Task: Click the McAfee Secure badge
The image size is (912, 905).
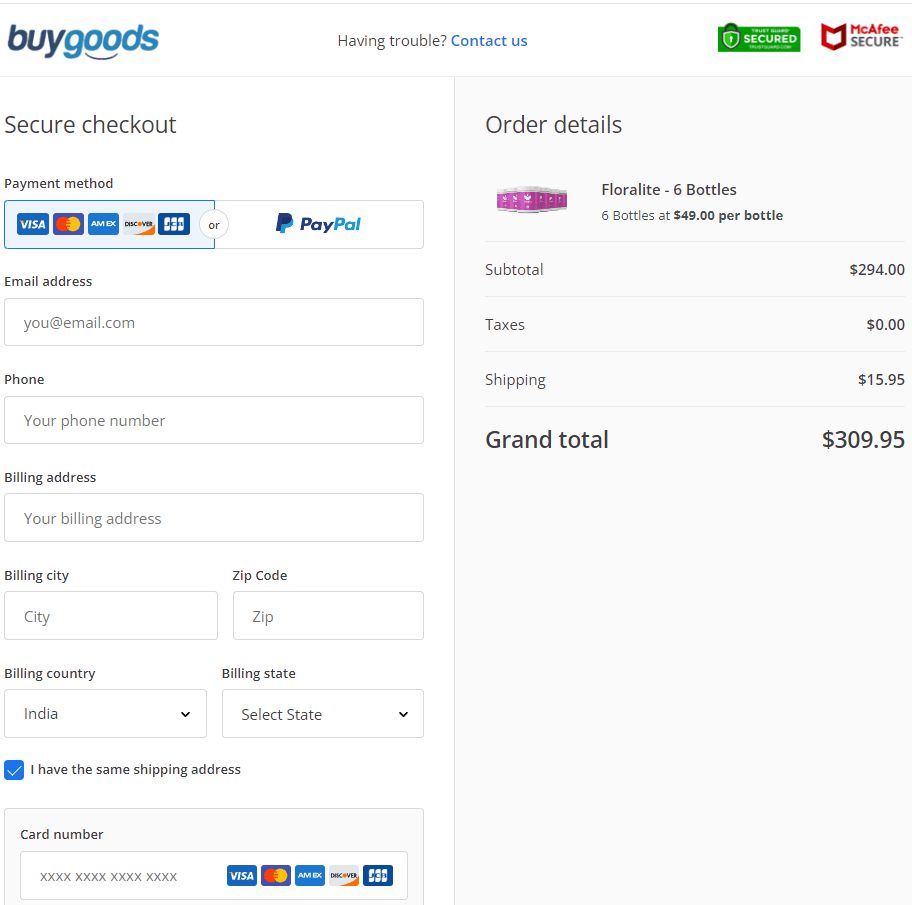Action: point(861,37)
